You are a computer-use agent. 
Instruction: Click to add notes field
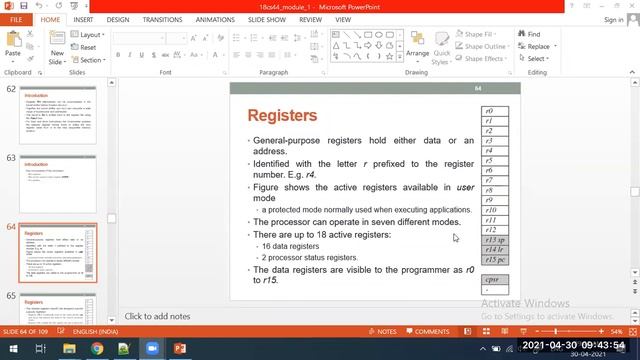[157, 316]
